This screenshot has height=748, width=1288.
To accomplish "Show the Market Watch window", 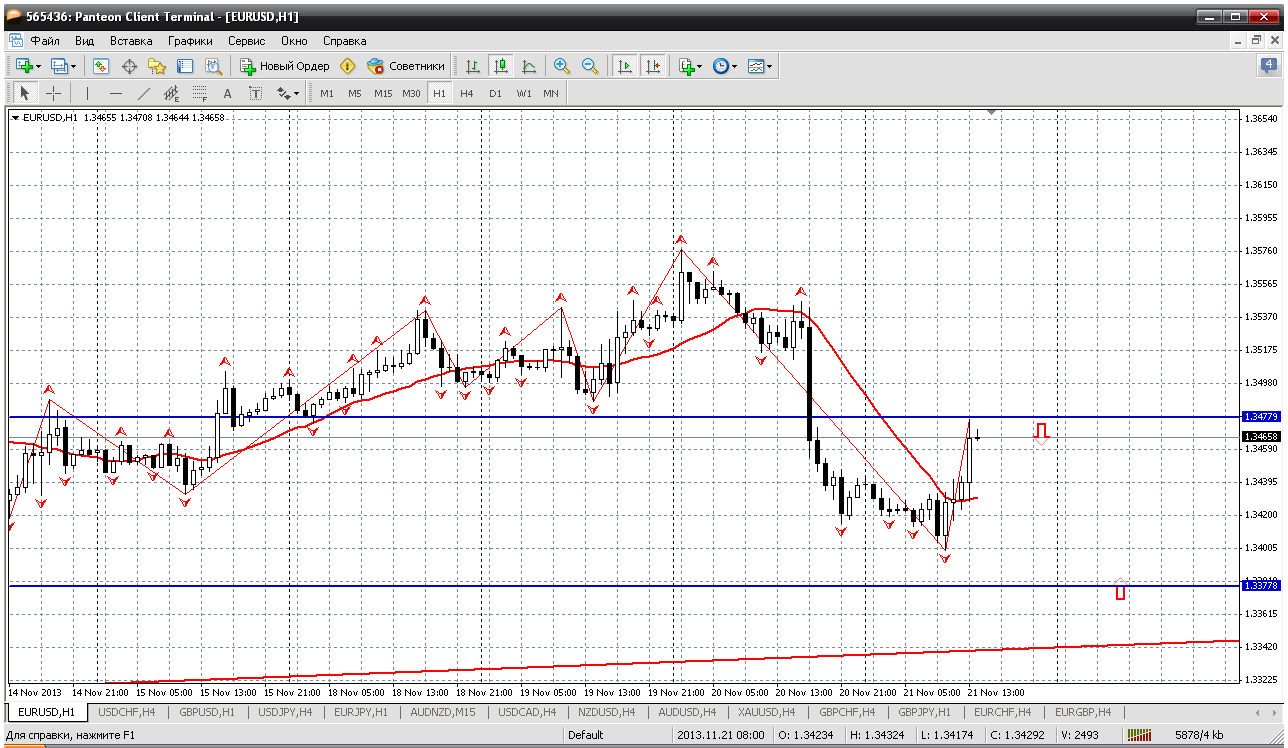I will 101,66.
